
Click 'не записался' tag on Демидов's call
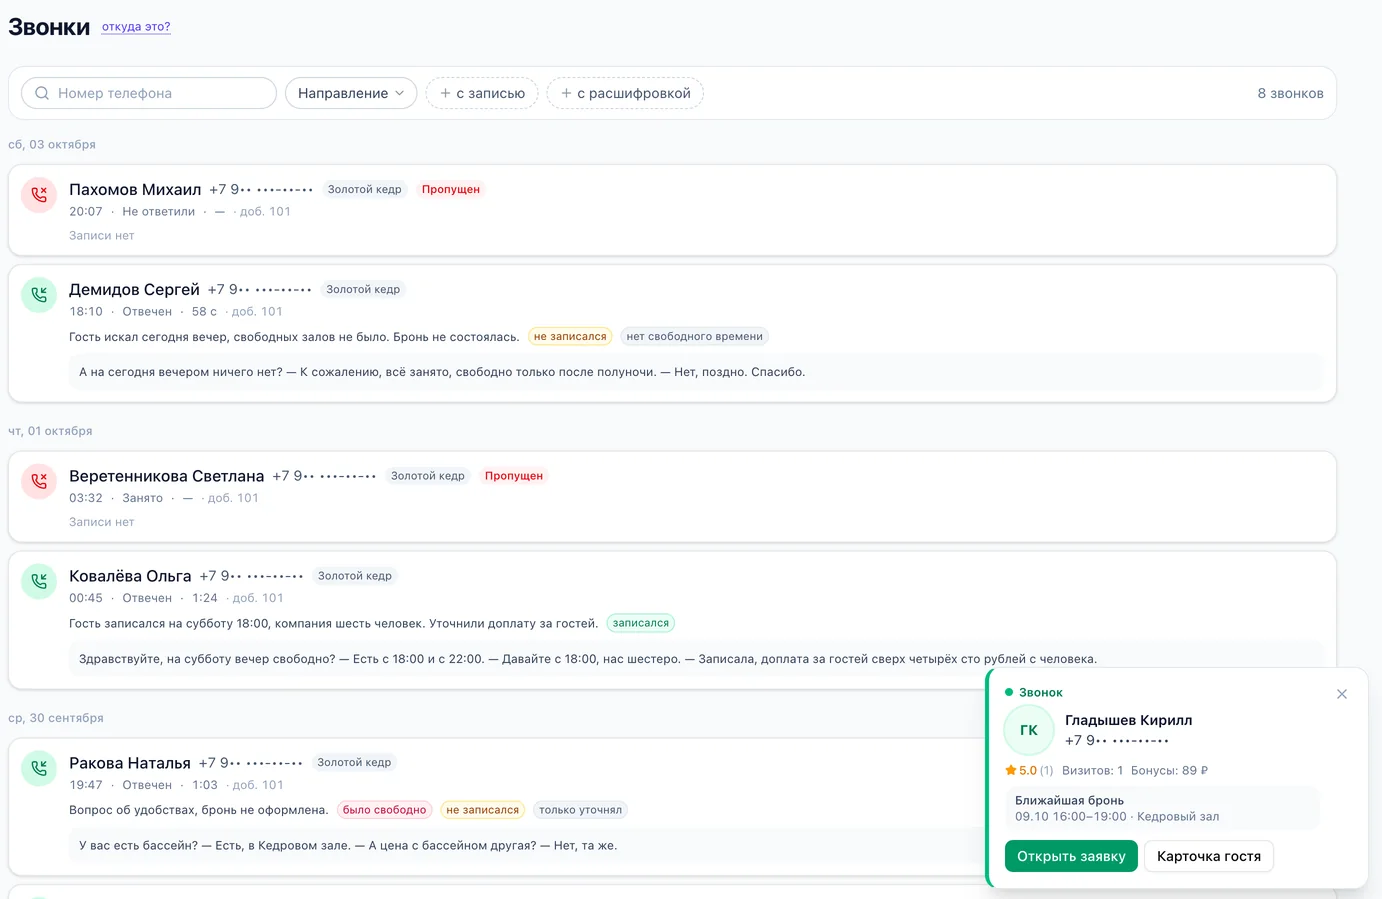tap(570, 337)
